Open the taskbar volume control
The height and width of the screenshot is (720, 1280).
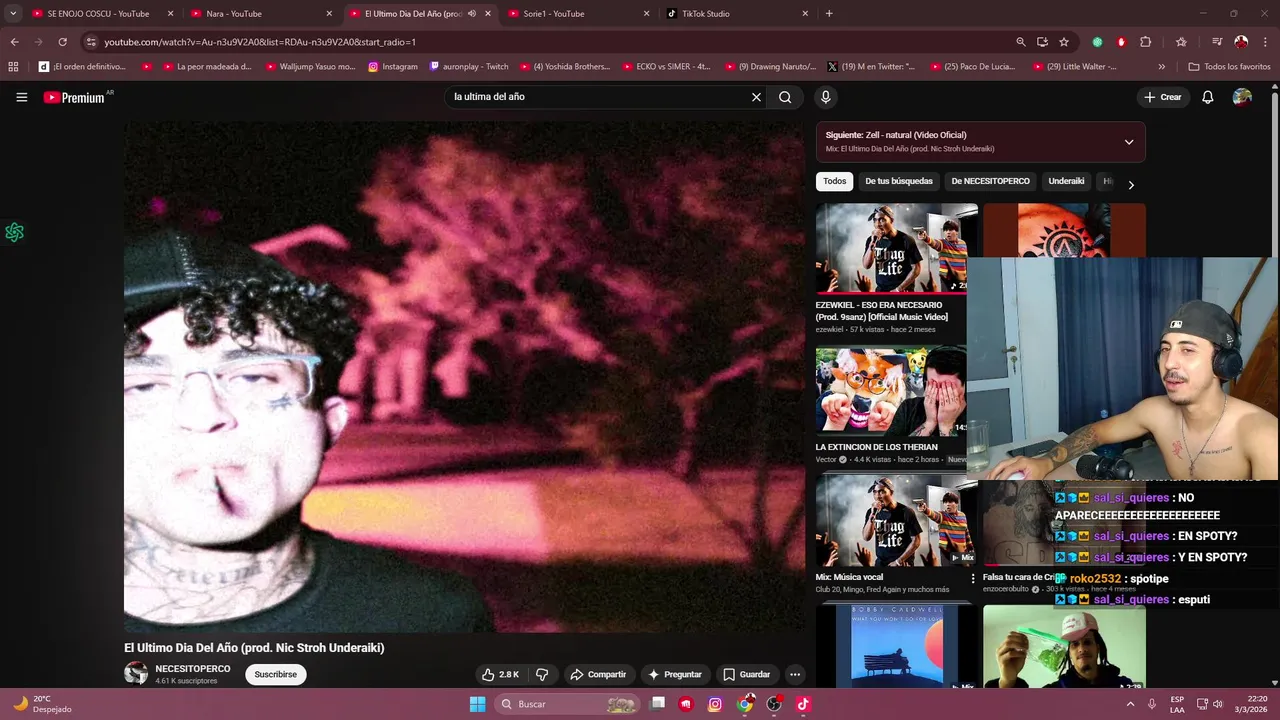point(1217,704)
